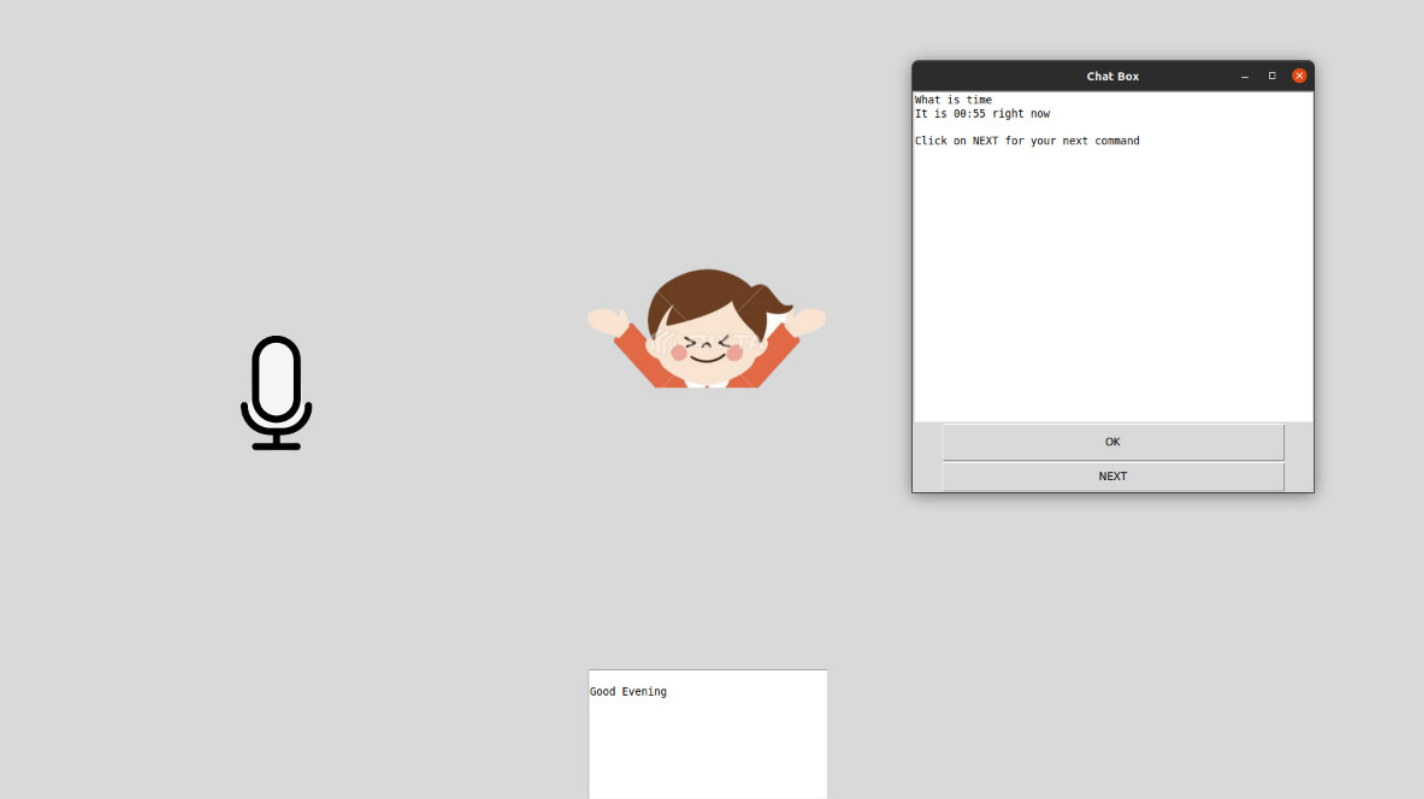Close the Chat Box window
Screen dimensions: 1424x799
click(1299, 76)
